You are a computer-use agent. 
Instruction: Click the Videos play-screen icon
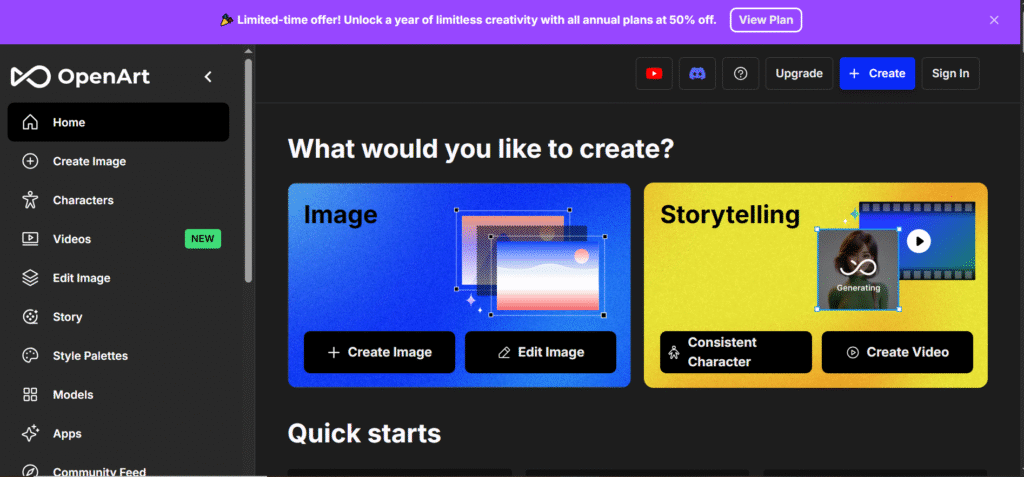(x=30, y=239)
